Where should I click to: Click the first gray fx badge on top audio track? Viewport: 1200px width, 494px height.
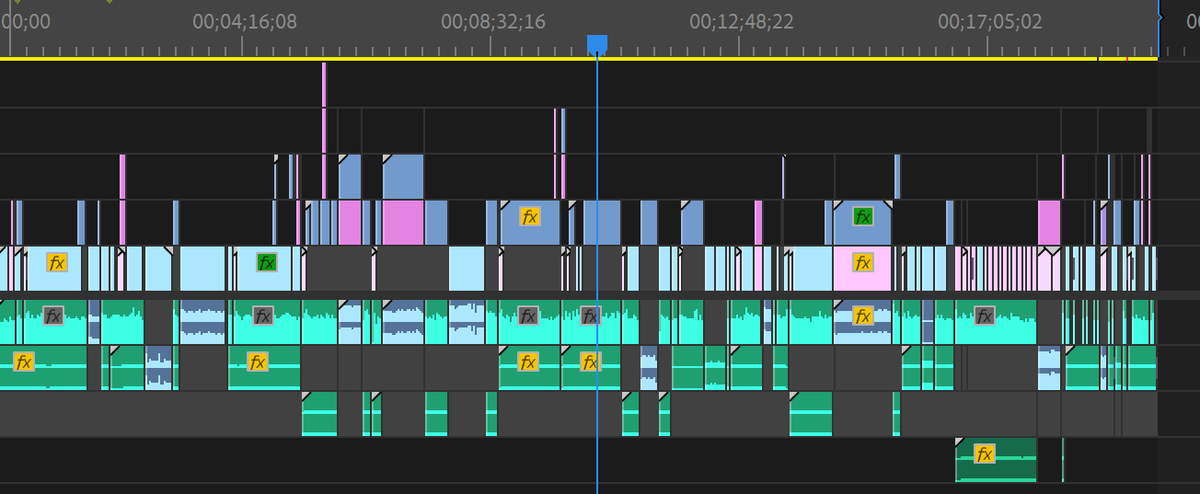pos(53,316)
